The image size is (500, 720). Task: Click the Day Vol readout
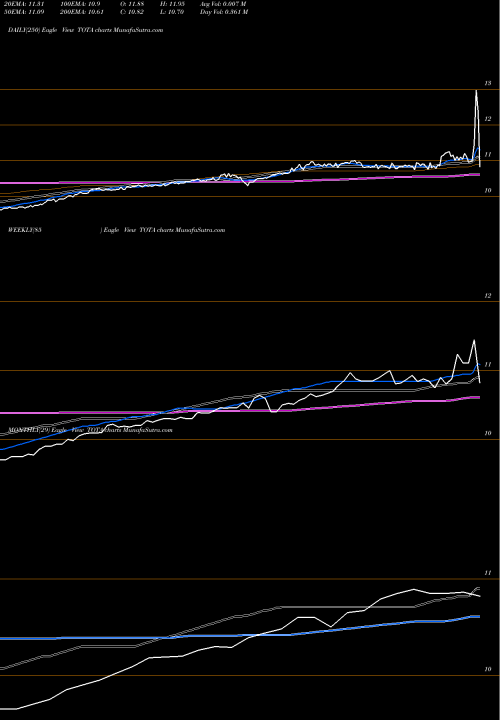click(224, 12)
